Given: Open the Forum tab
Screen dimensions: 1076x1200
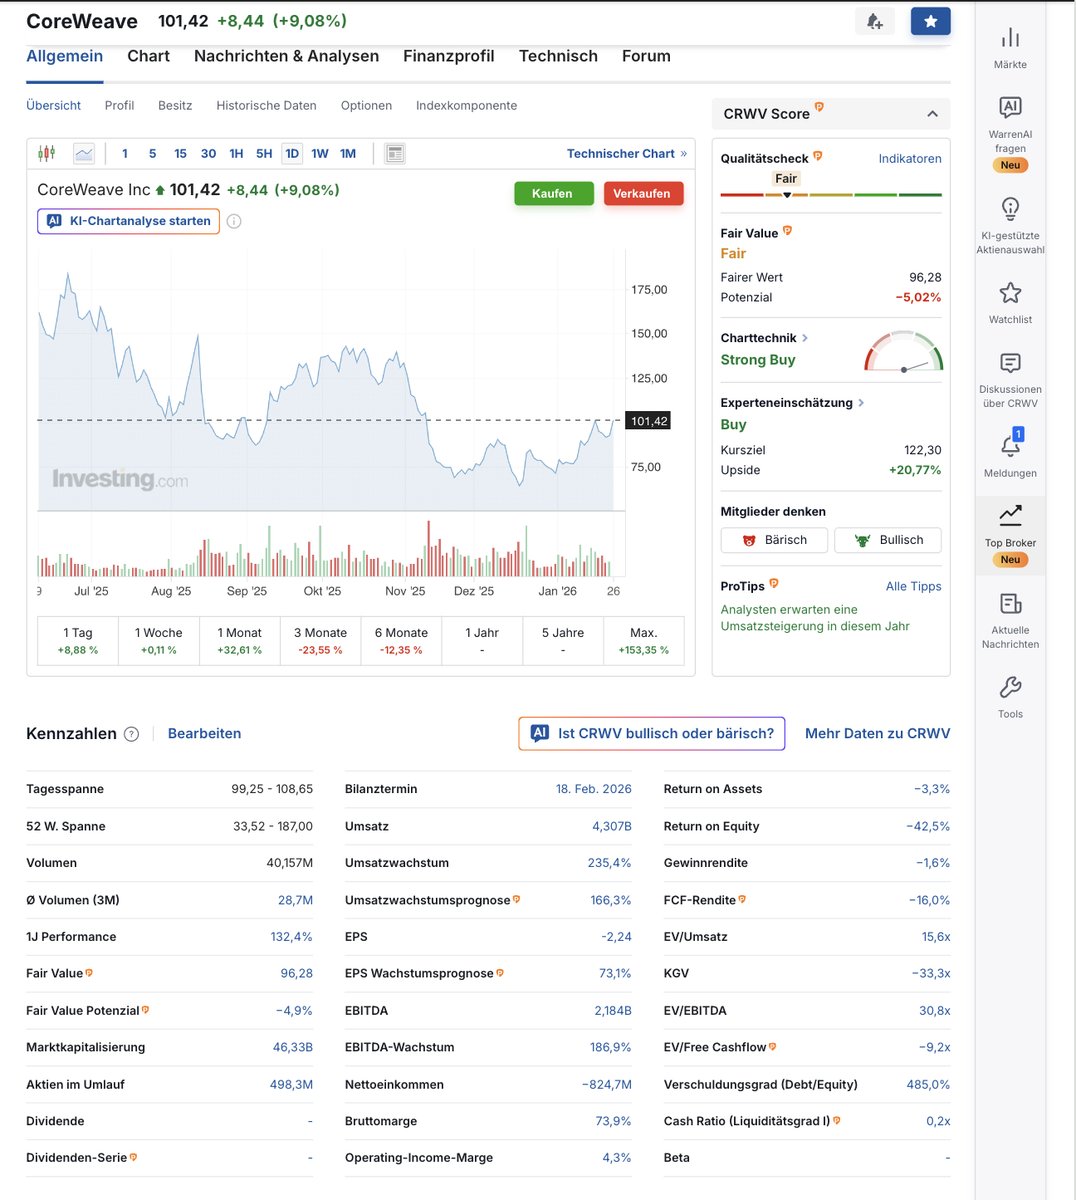Looking at the screenshot, I should (x=646, y=56).
